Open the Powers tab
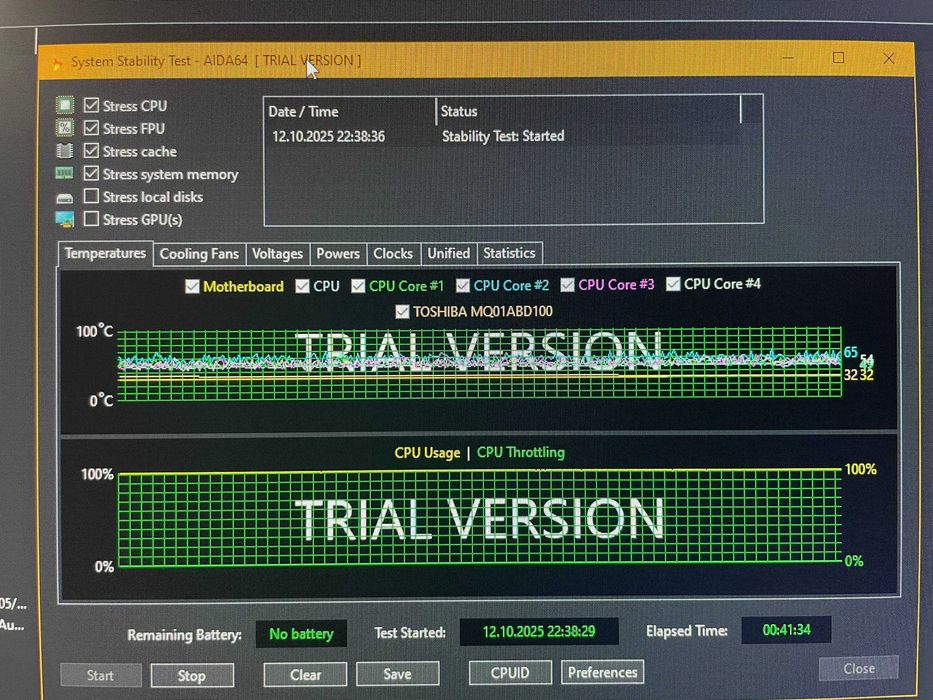Viewport: 933px width, 700px height. [338, 254]
